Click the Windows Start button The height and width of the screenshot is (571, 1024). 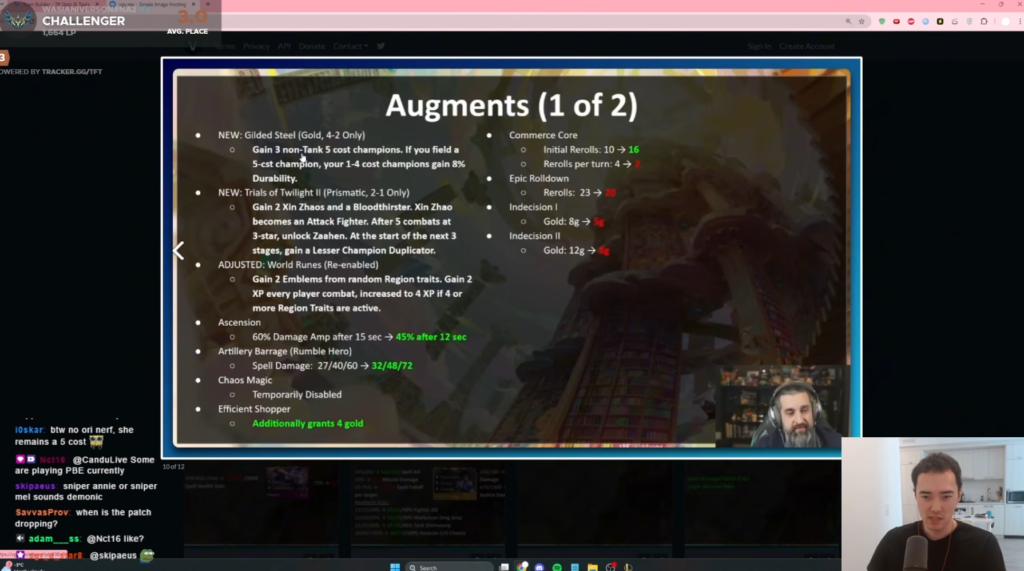click(395, 567)
